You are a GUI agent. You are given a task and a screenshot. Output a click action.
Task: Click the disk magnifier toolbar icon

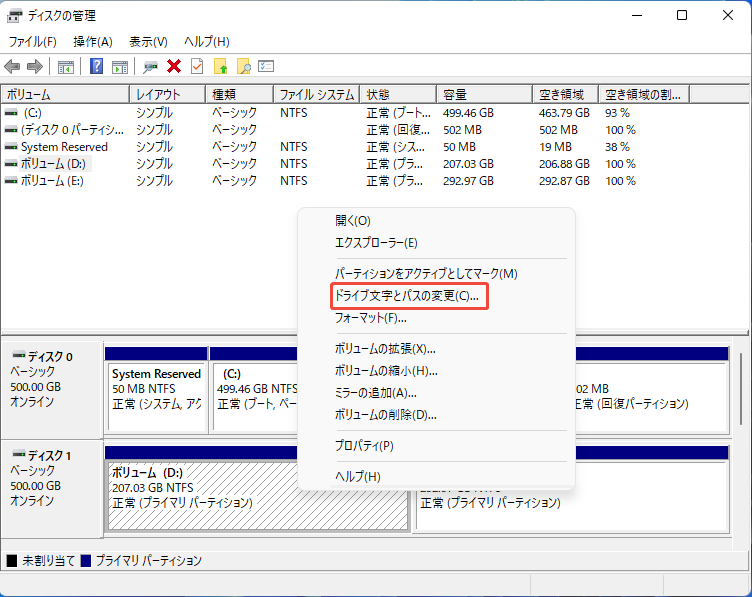tap(150, 67)
